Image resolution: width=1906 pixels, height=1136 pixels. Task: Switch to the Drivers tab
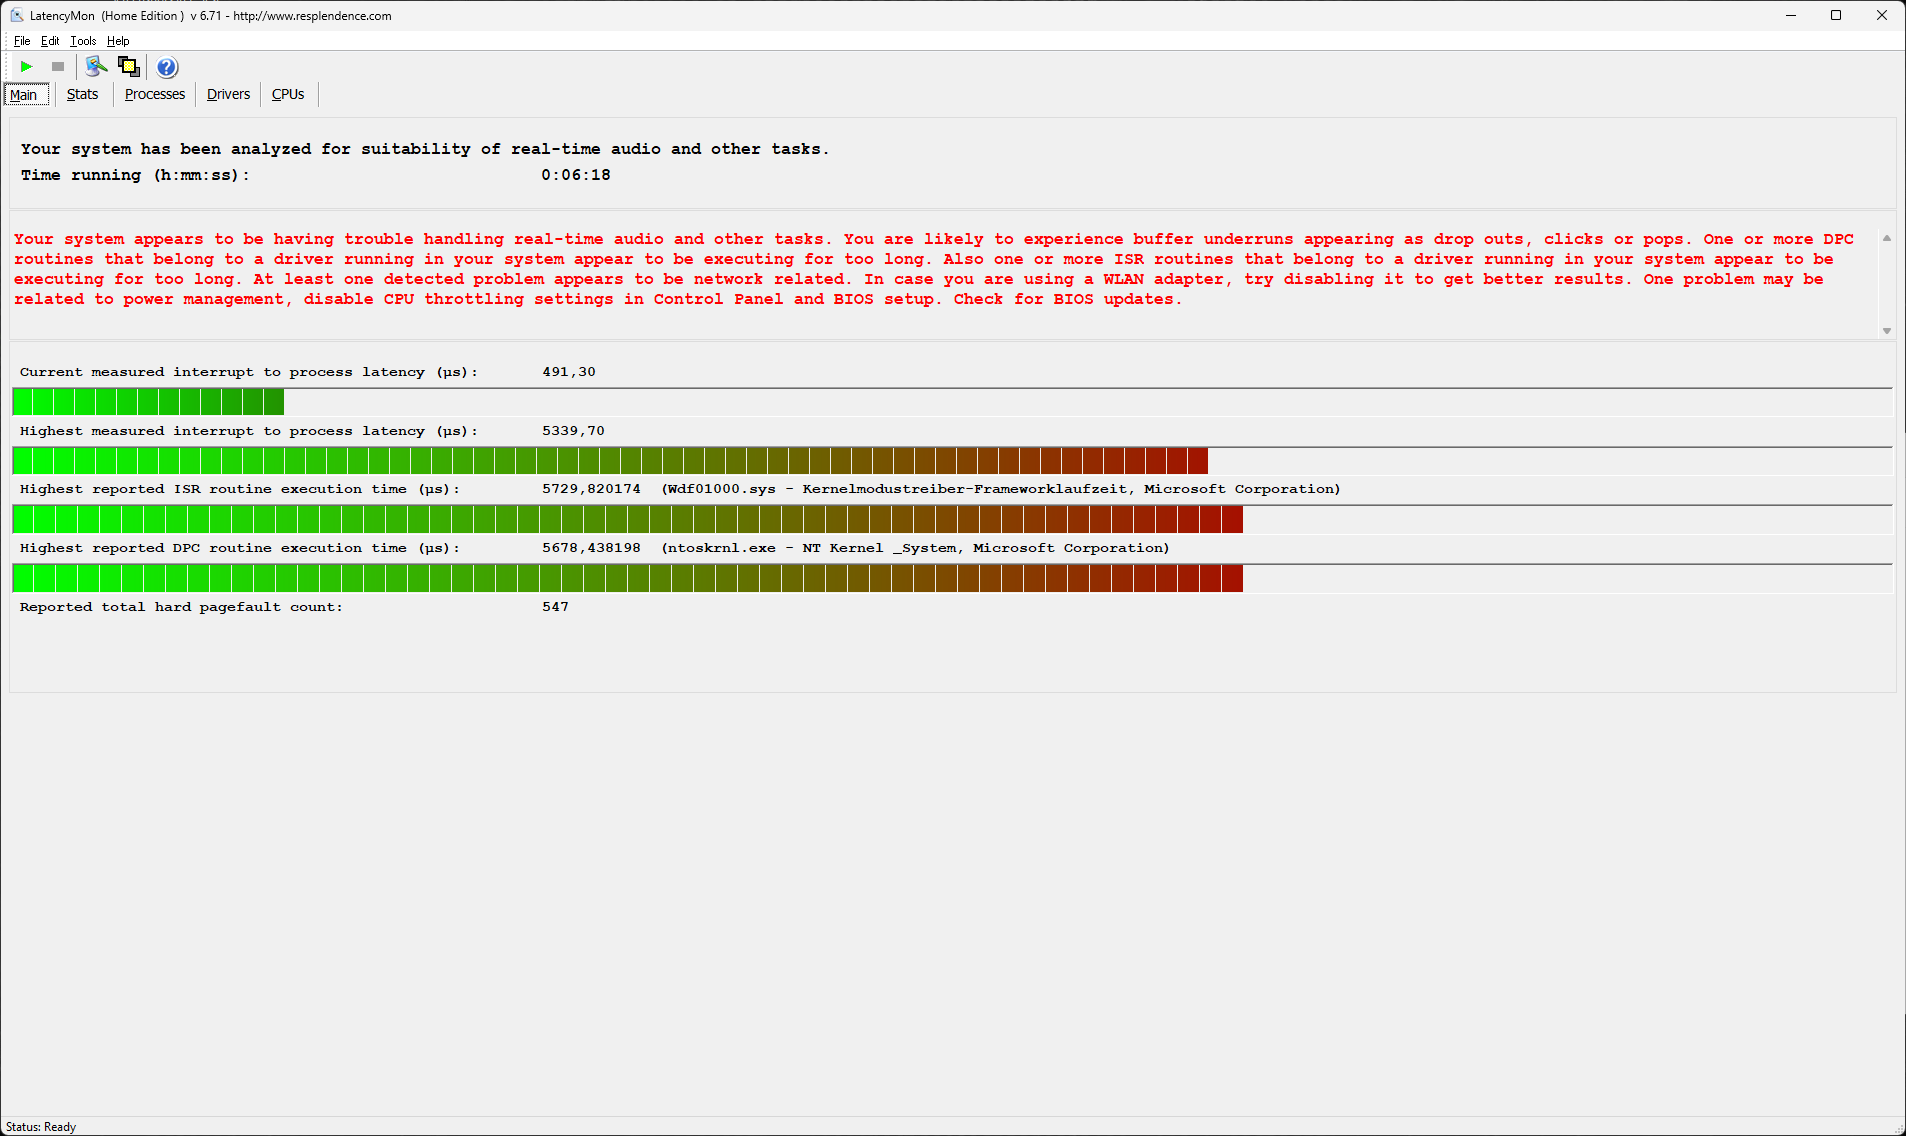228,94
